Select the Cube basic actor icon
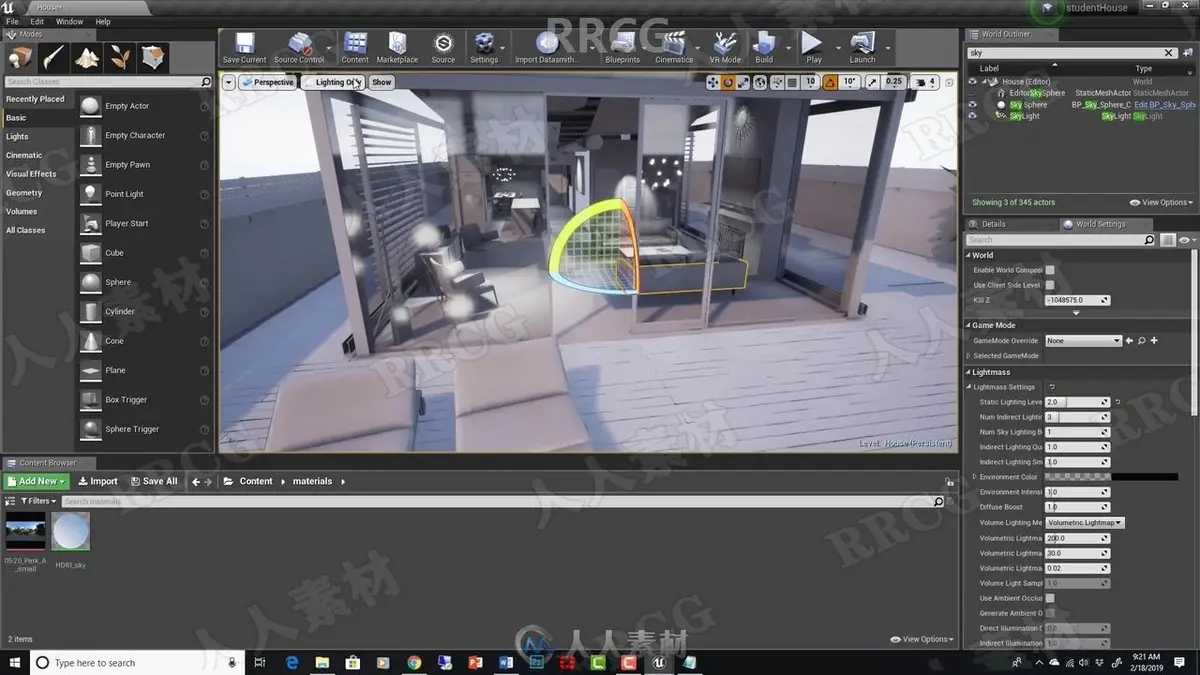 point(90,253)
